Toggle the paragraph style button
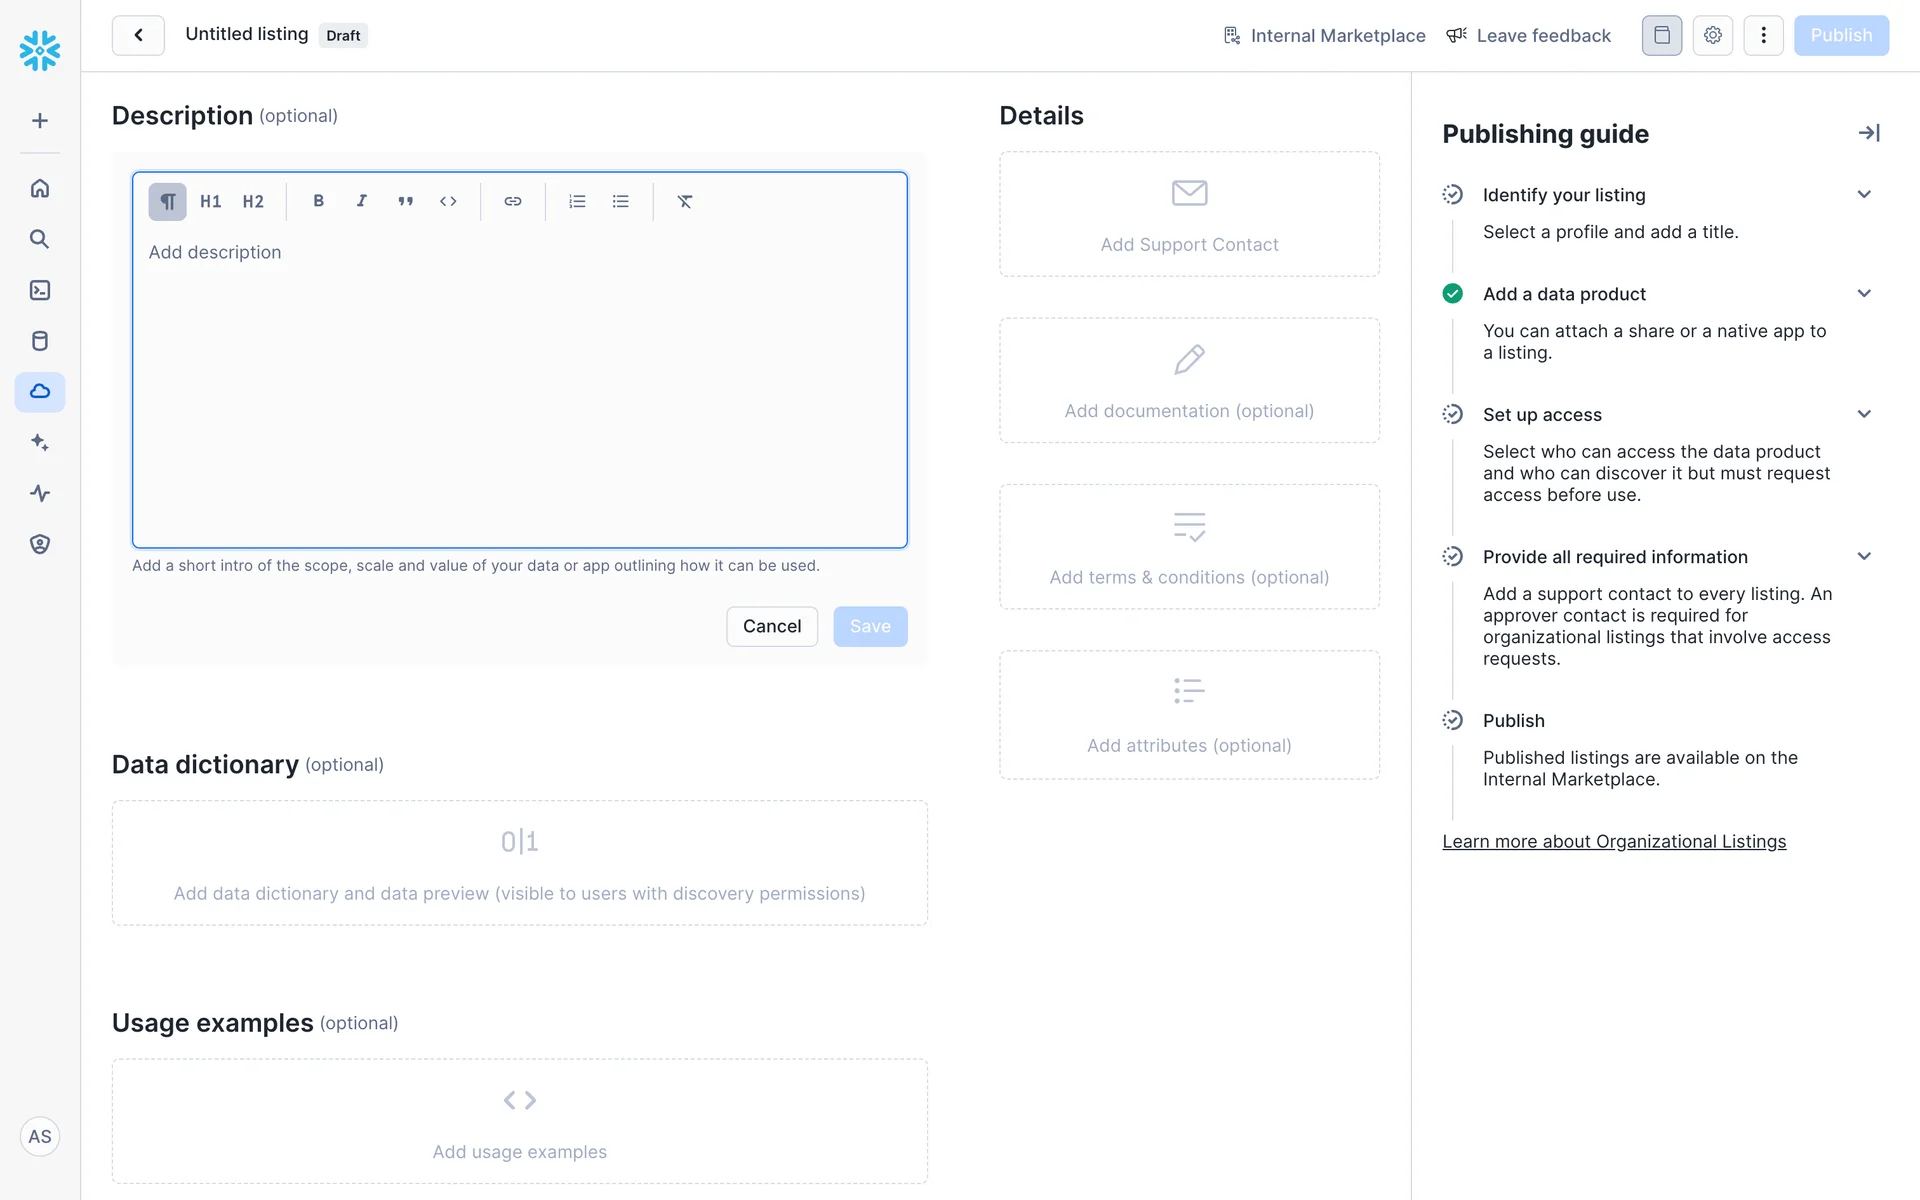Screen dimensions: 1920x1200 (x=167, y=201)
